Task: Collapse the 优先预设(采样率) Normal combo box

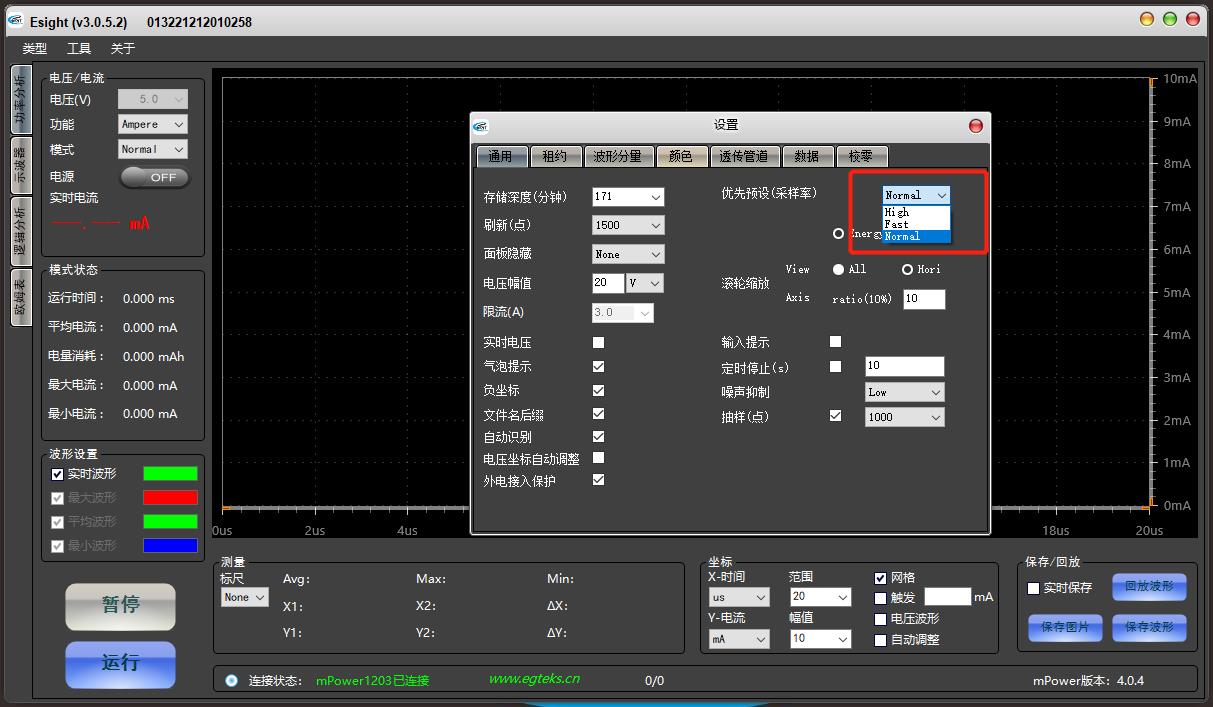Action: (915, 195)
